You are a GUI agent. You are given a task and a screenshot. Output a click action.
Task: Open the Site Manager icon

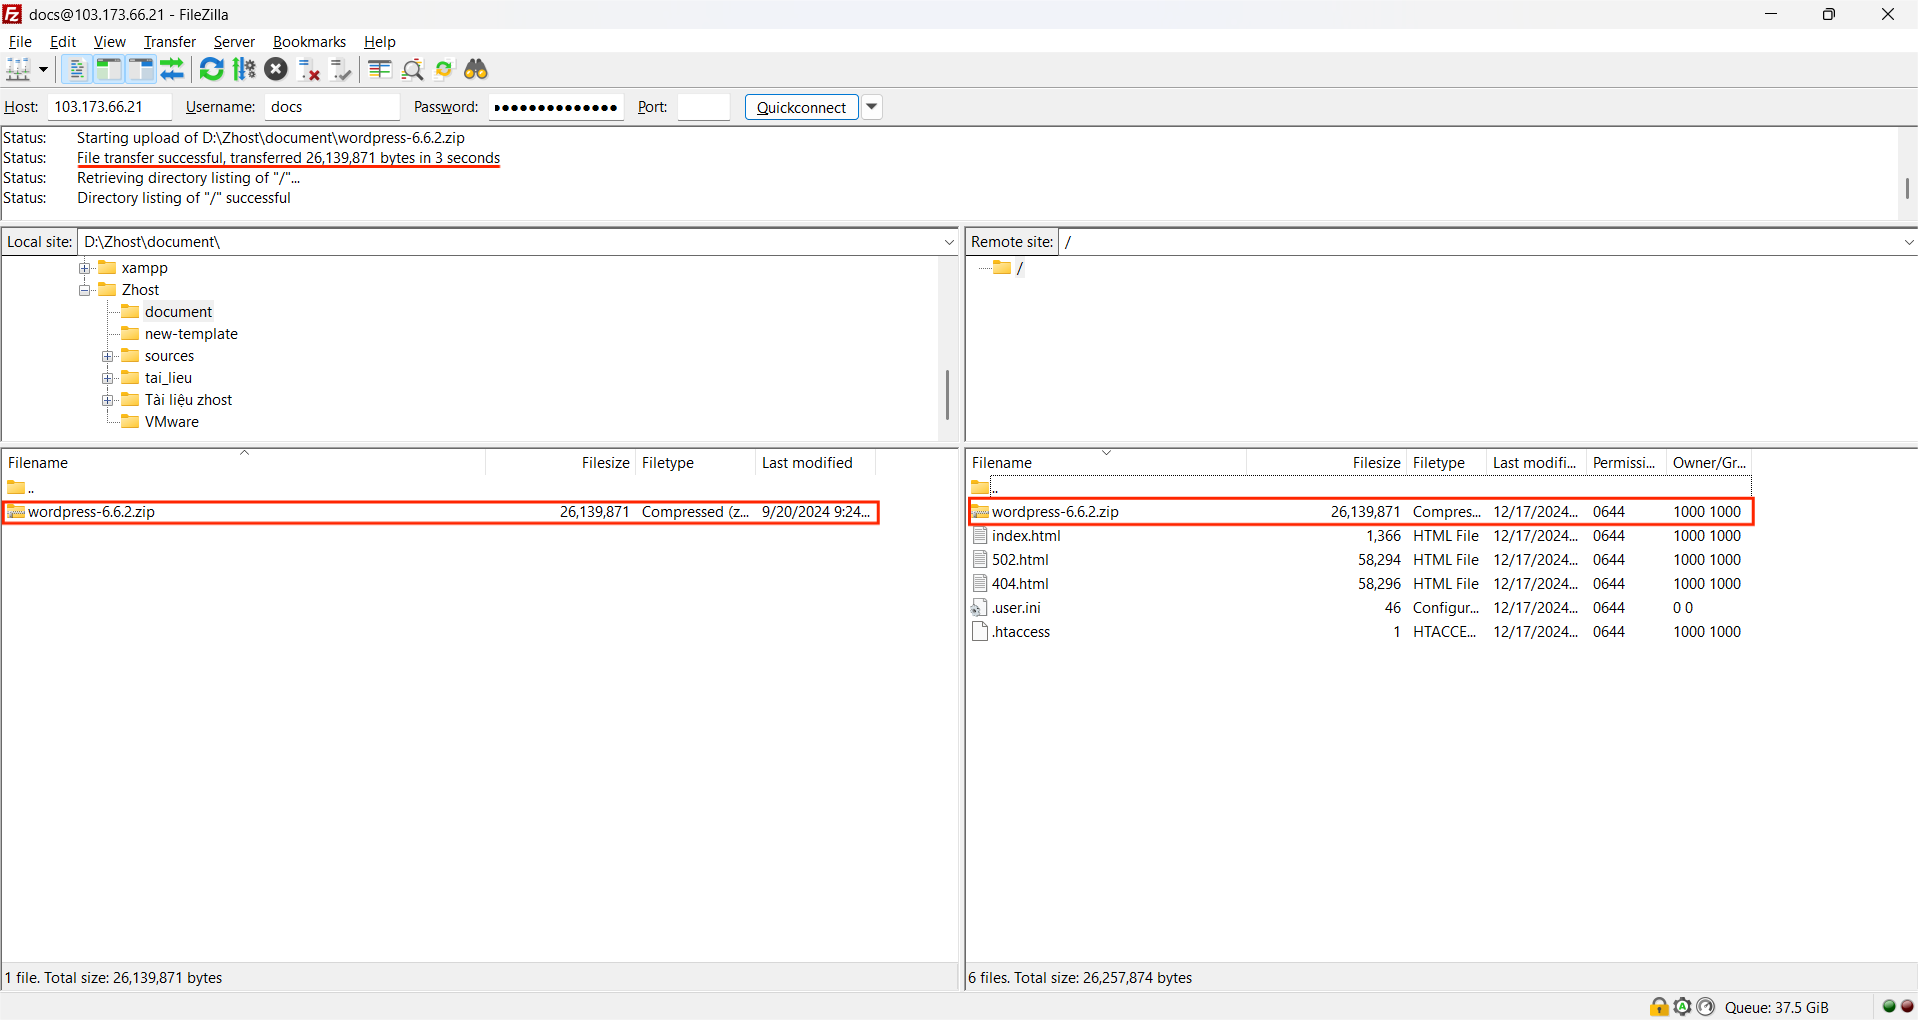pyautogui.click(x=18, y=69)
